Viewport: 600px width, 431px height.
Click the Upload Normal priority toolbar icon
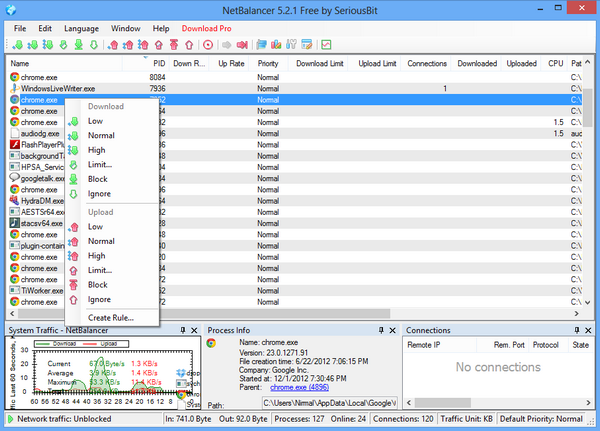point(128,45)
